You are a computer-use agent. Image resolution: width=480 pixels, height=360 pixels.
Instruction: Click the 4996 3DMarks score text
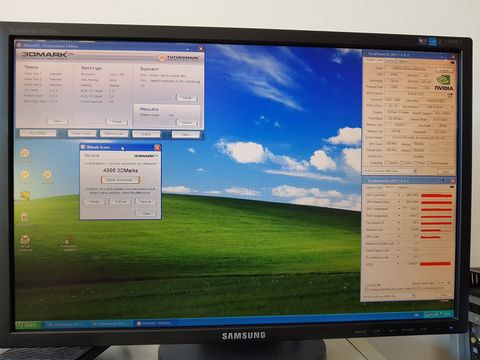(120, 170)
